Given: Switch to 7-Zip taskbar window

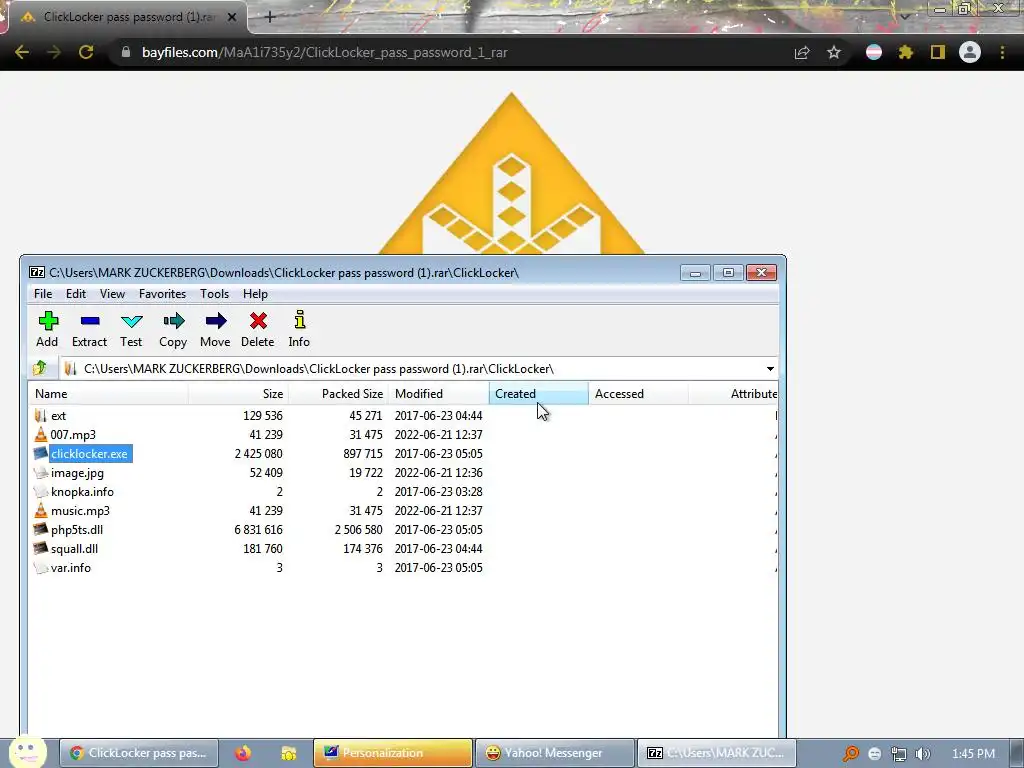Looking at the screenshot, I should click(717, 753).
